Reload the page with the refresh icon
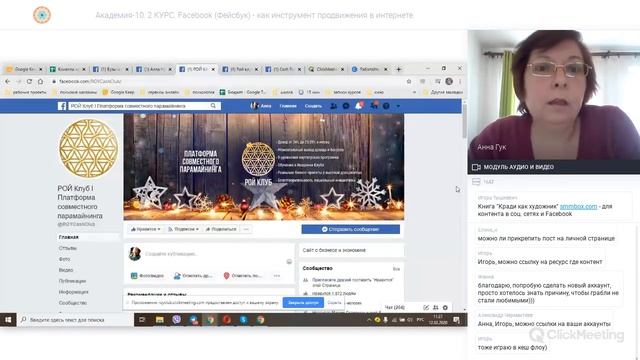The image size is (640, 360). (29, 81)
